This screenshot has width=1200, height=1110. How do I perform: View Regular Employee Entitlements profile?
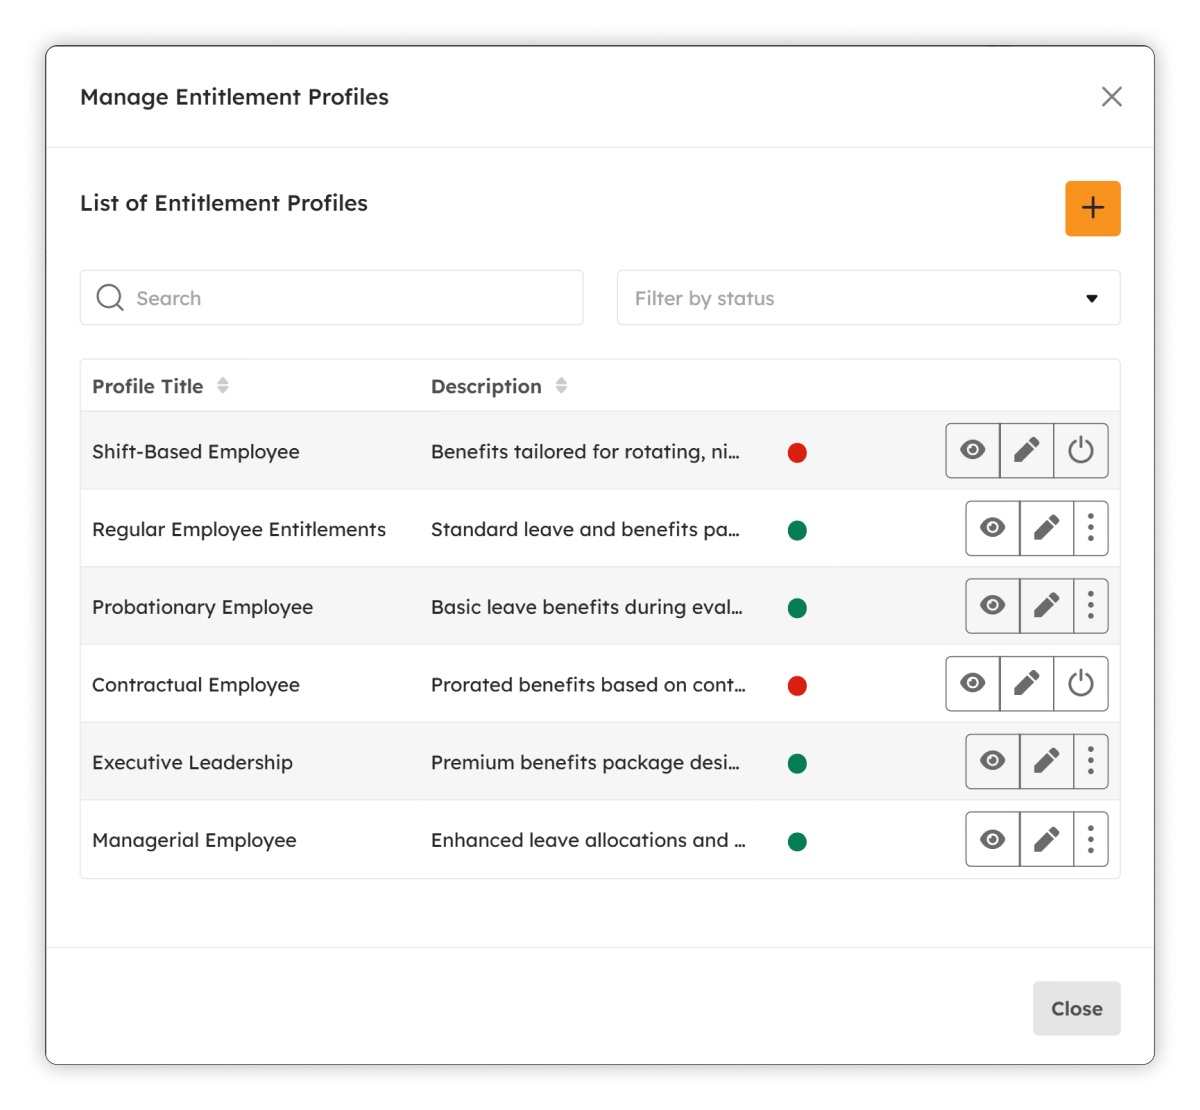click(993, 528)
